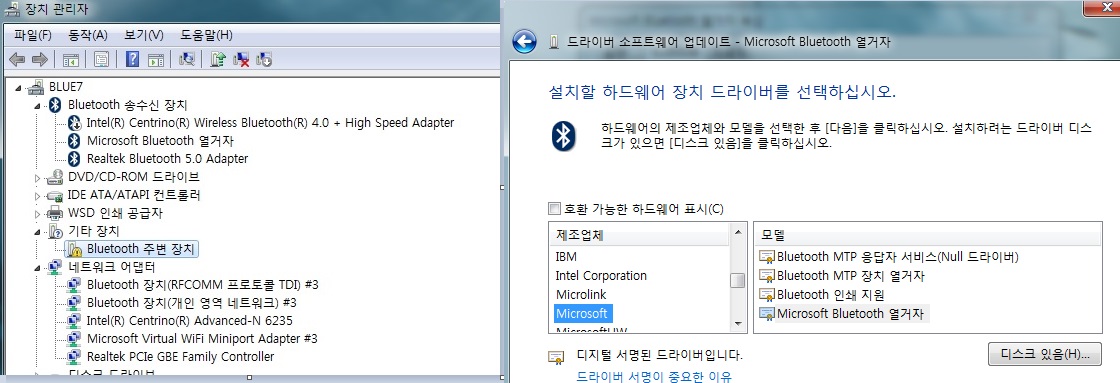Click the Bluetooth icon beside Intel Centrino Wireless Bluetooth
Screen dimensions: 1120x383
click(x=74, y=123)
